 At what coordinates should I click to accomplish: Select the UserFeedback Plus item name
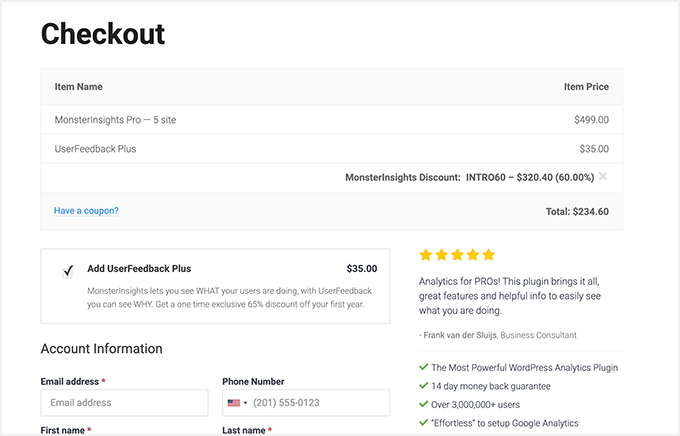[x=95, y=149]
